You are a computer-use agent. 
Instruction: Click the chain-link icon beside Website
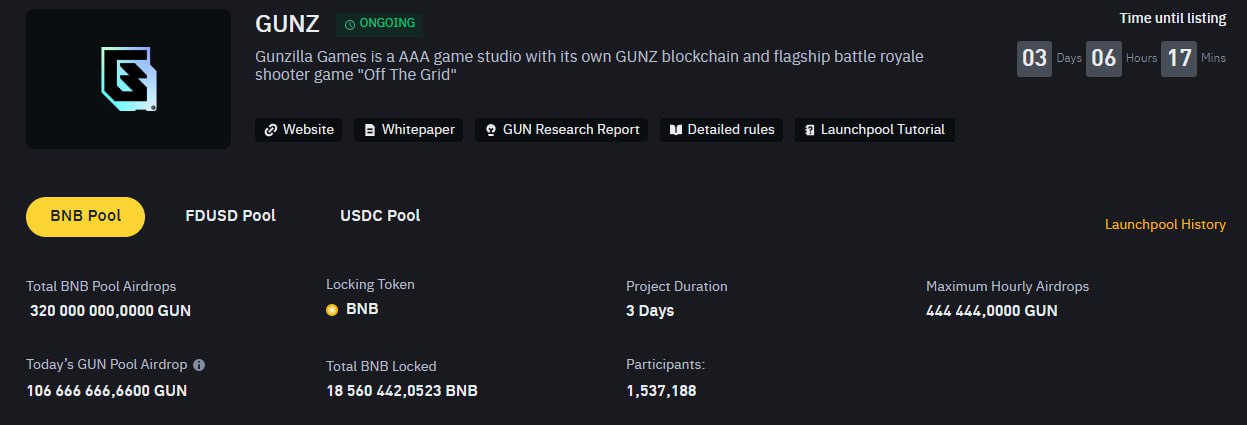270,130
